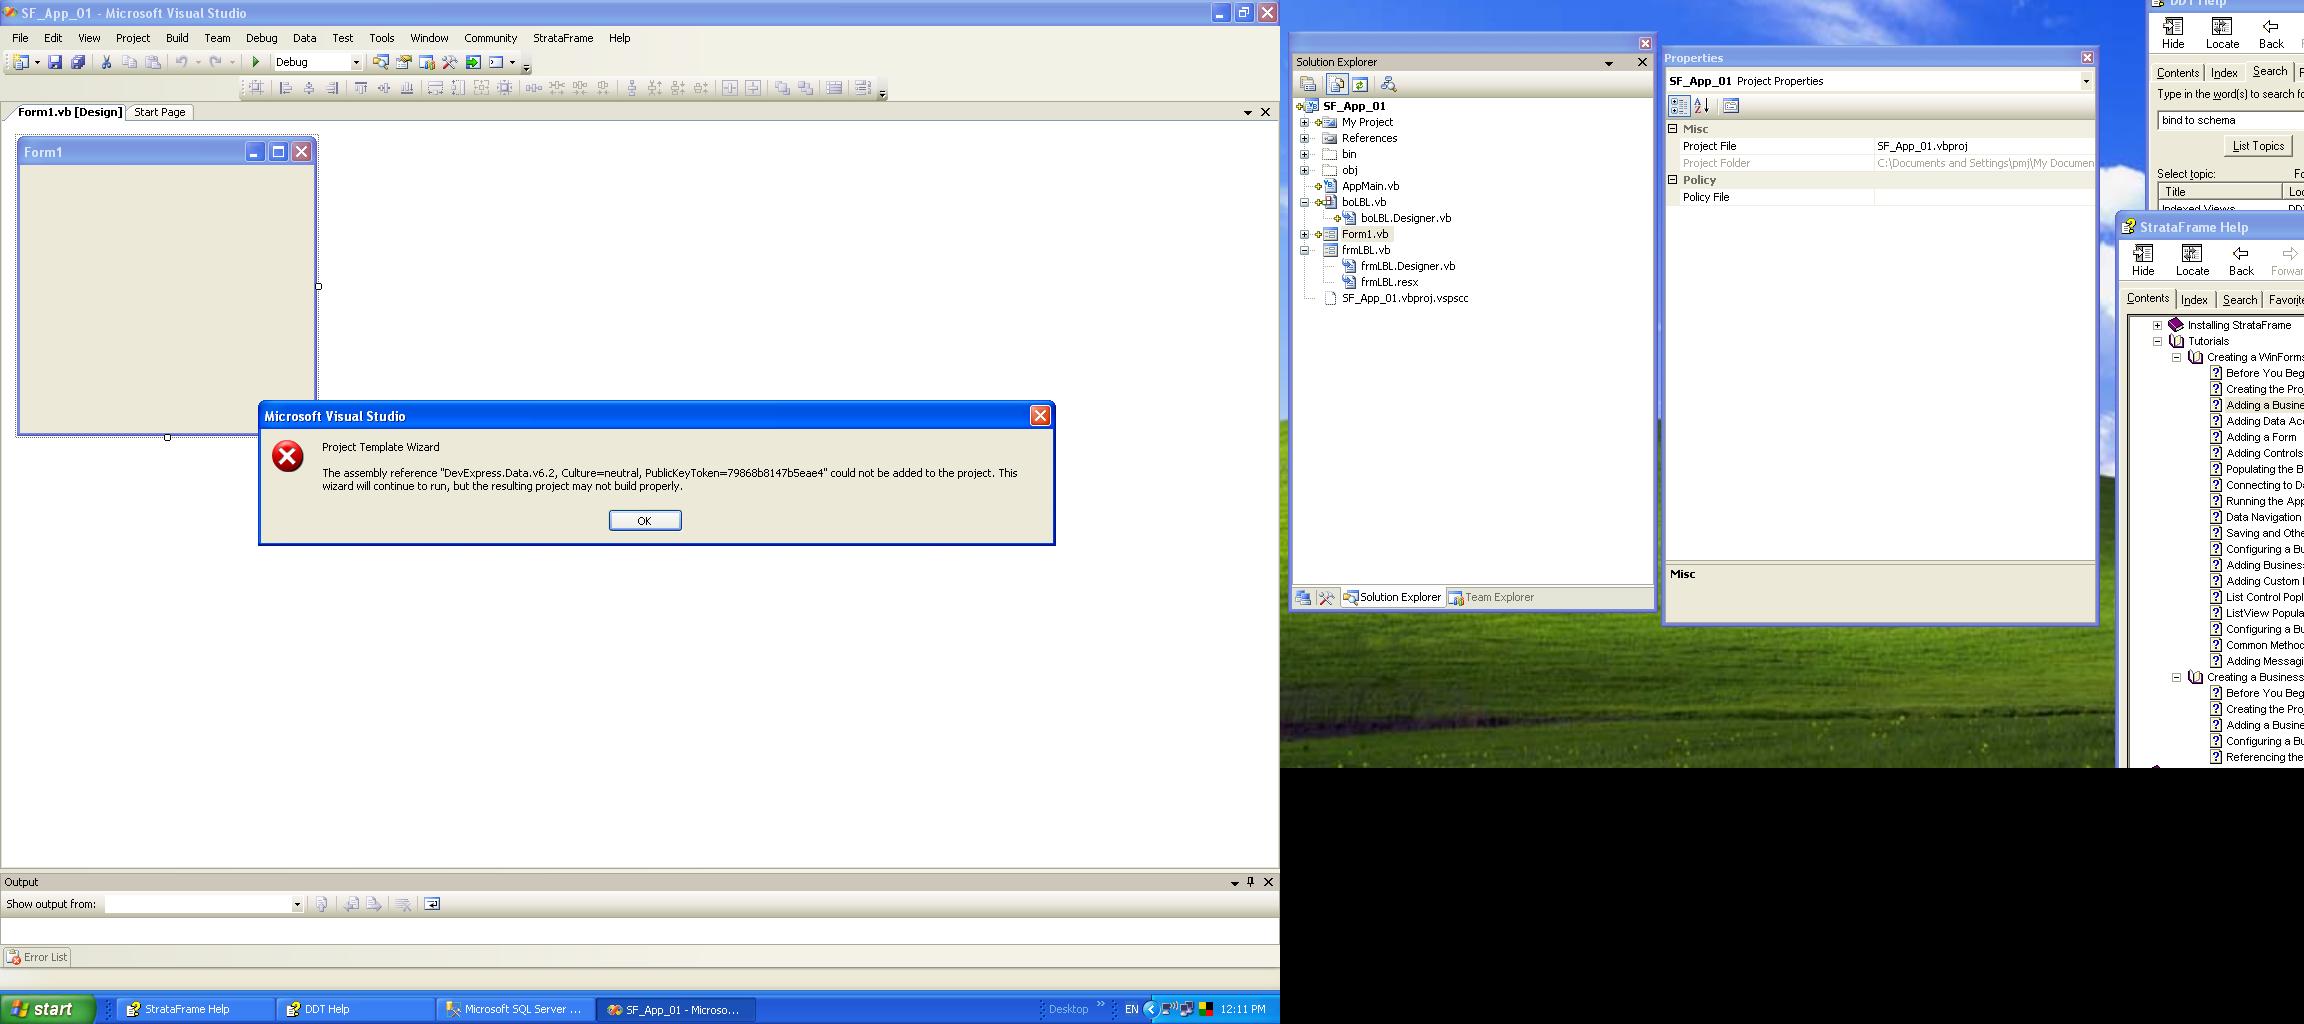Image resolution: width=2304 pixels, height=1024 pixels.
Task: Click the Property Pages icon in Properties
Action: (1731, 106)
